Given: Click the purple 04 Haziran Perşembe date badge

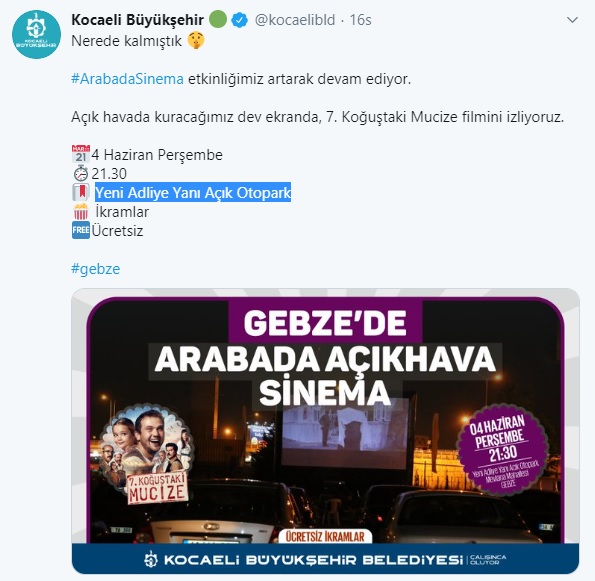Looking at the screenshot, I should click(503, 450).
